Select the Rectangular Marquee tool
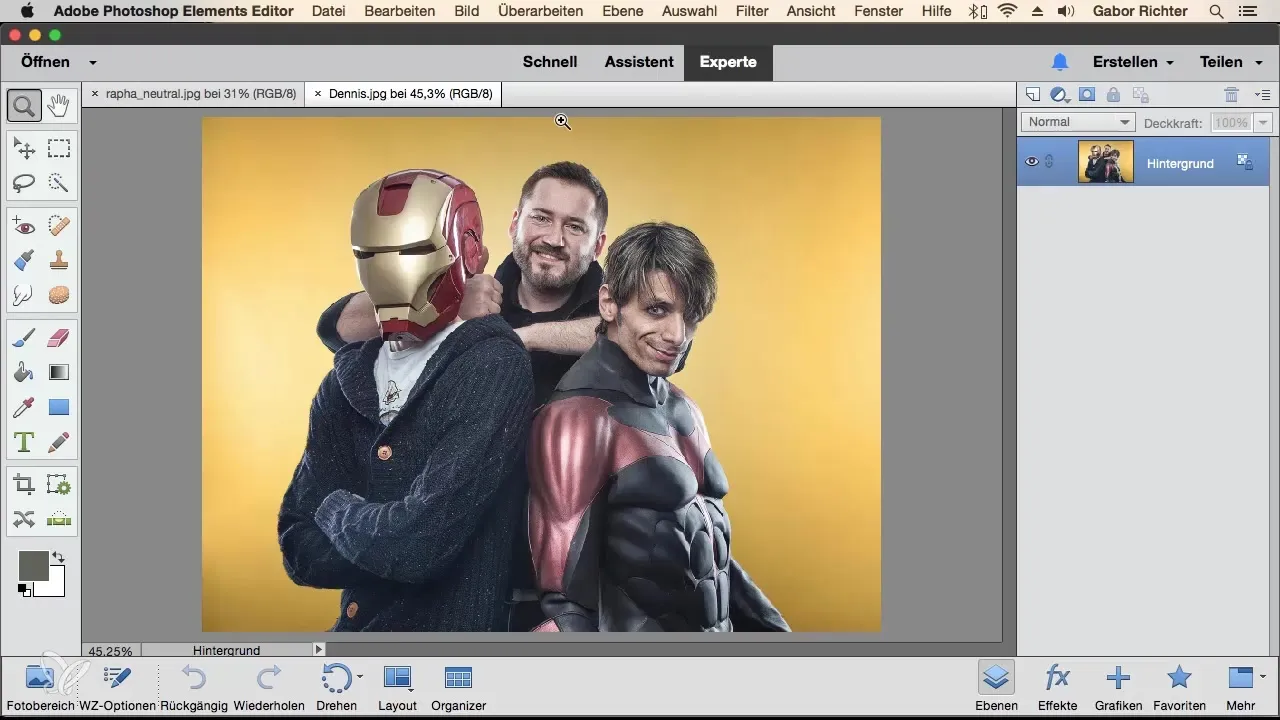This screenshot has width=1280, height=720. pyautogui.click(x=59, y=150)
